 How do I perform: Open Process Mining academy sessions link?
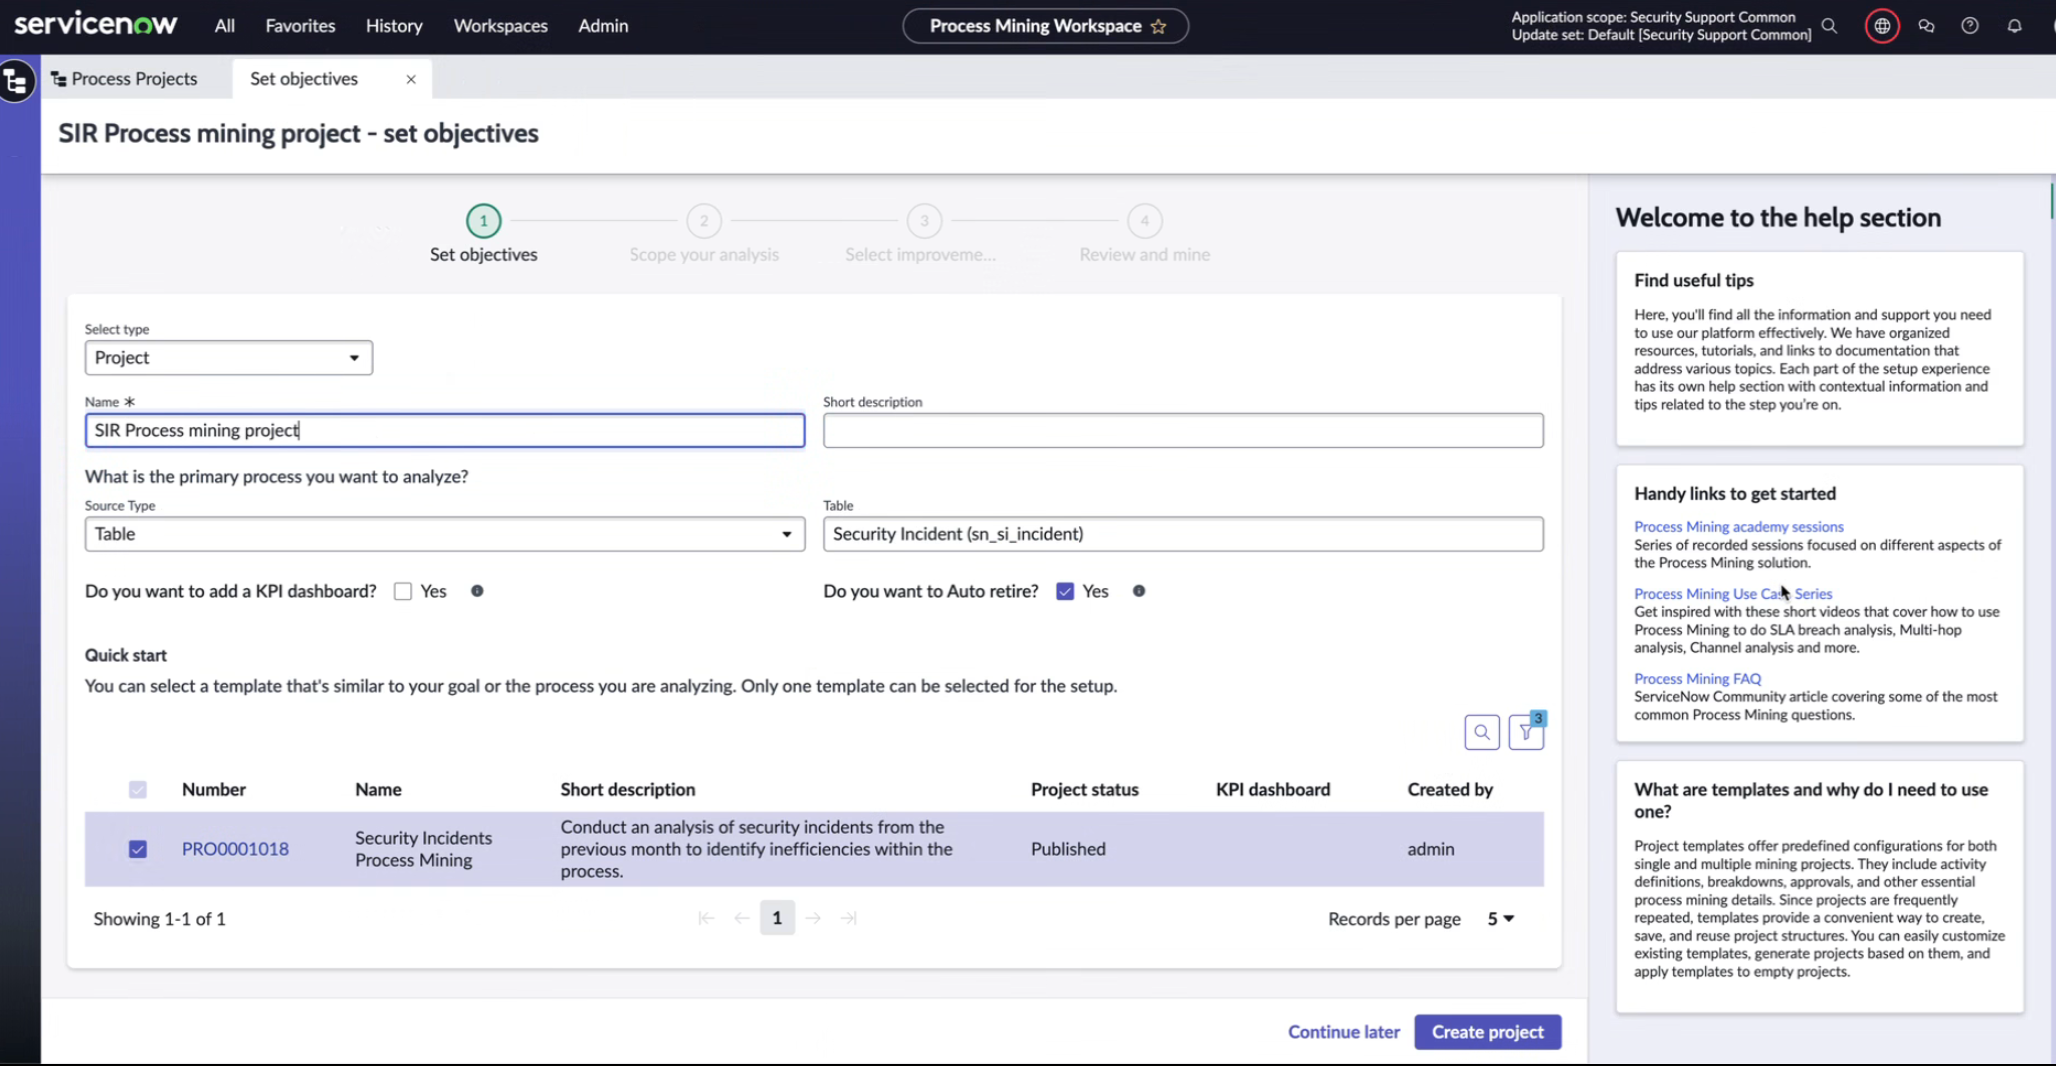[x=1738, y=526]
